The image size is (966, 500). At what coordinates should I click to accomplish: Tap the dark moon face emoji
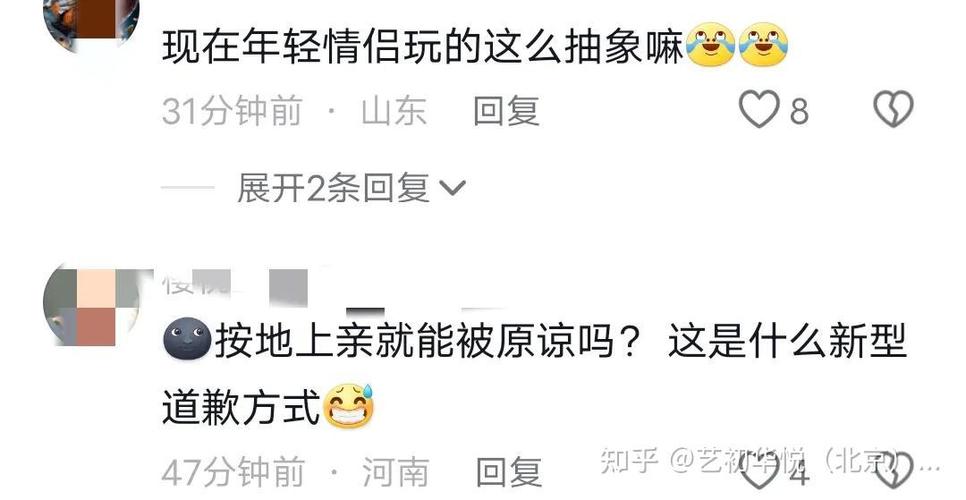pos(187,339)
